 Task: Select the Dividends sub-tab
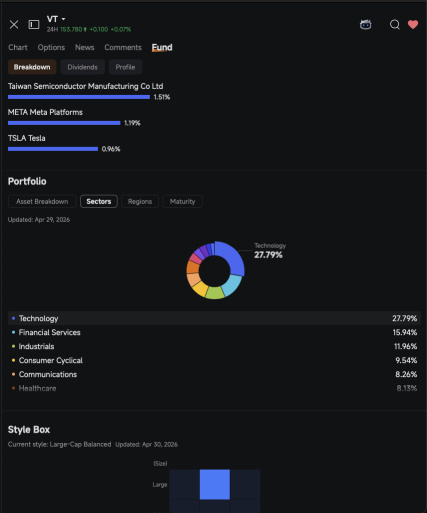click(82, 67)
